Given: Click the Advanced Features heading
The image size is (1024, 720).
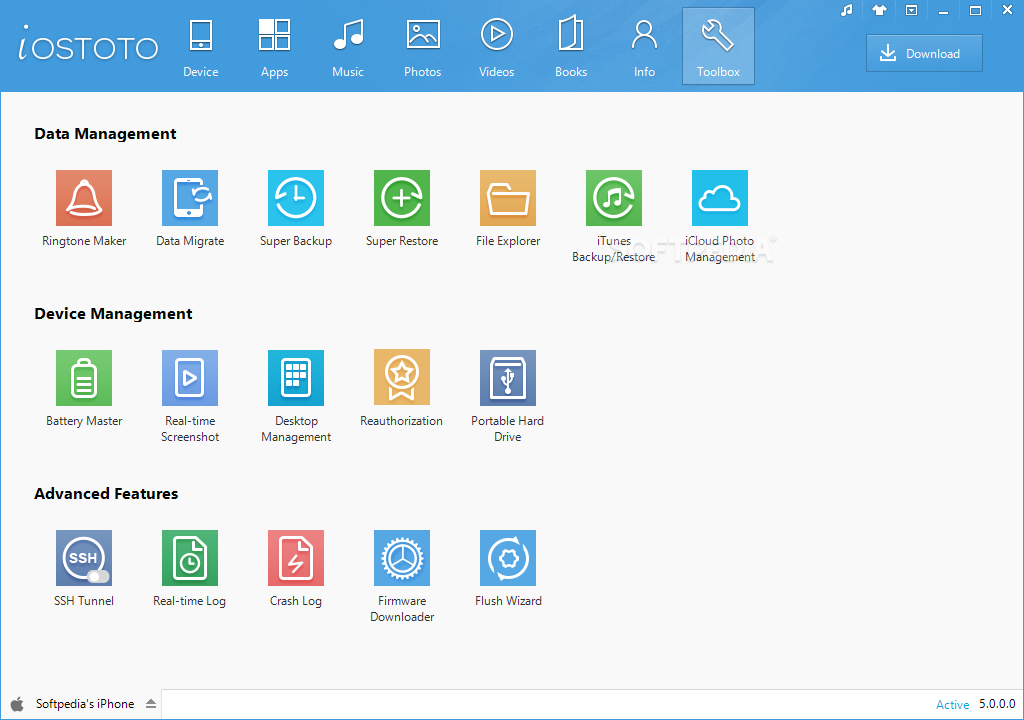Looking at the screenshot, I should pos(106,493).
